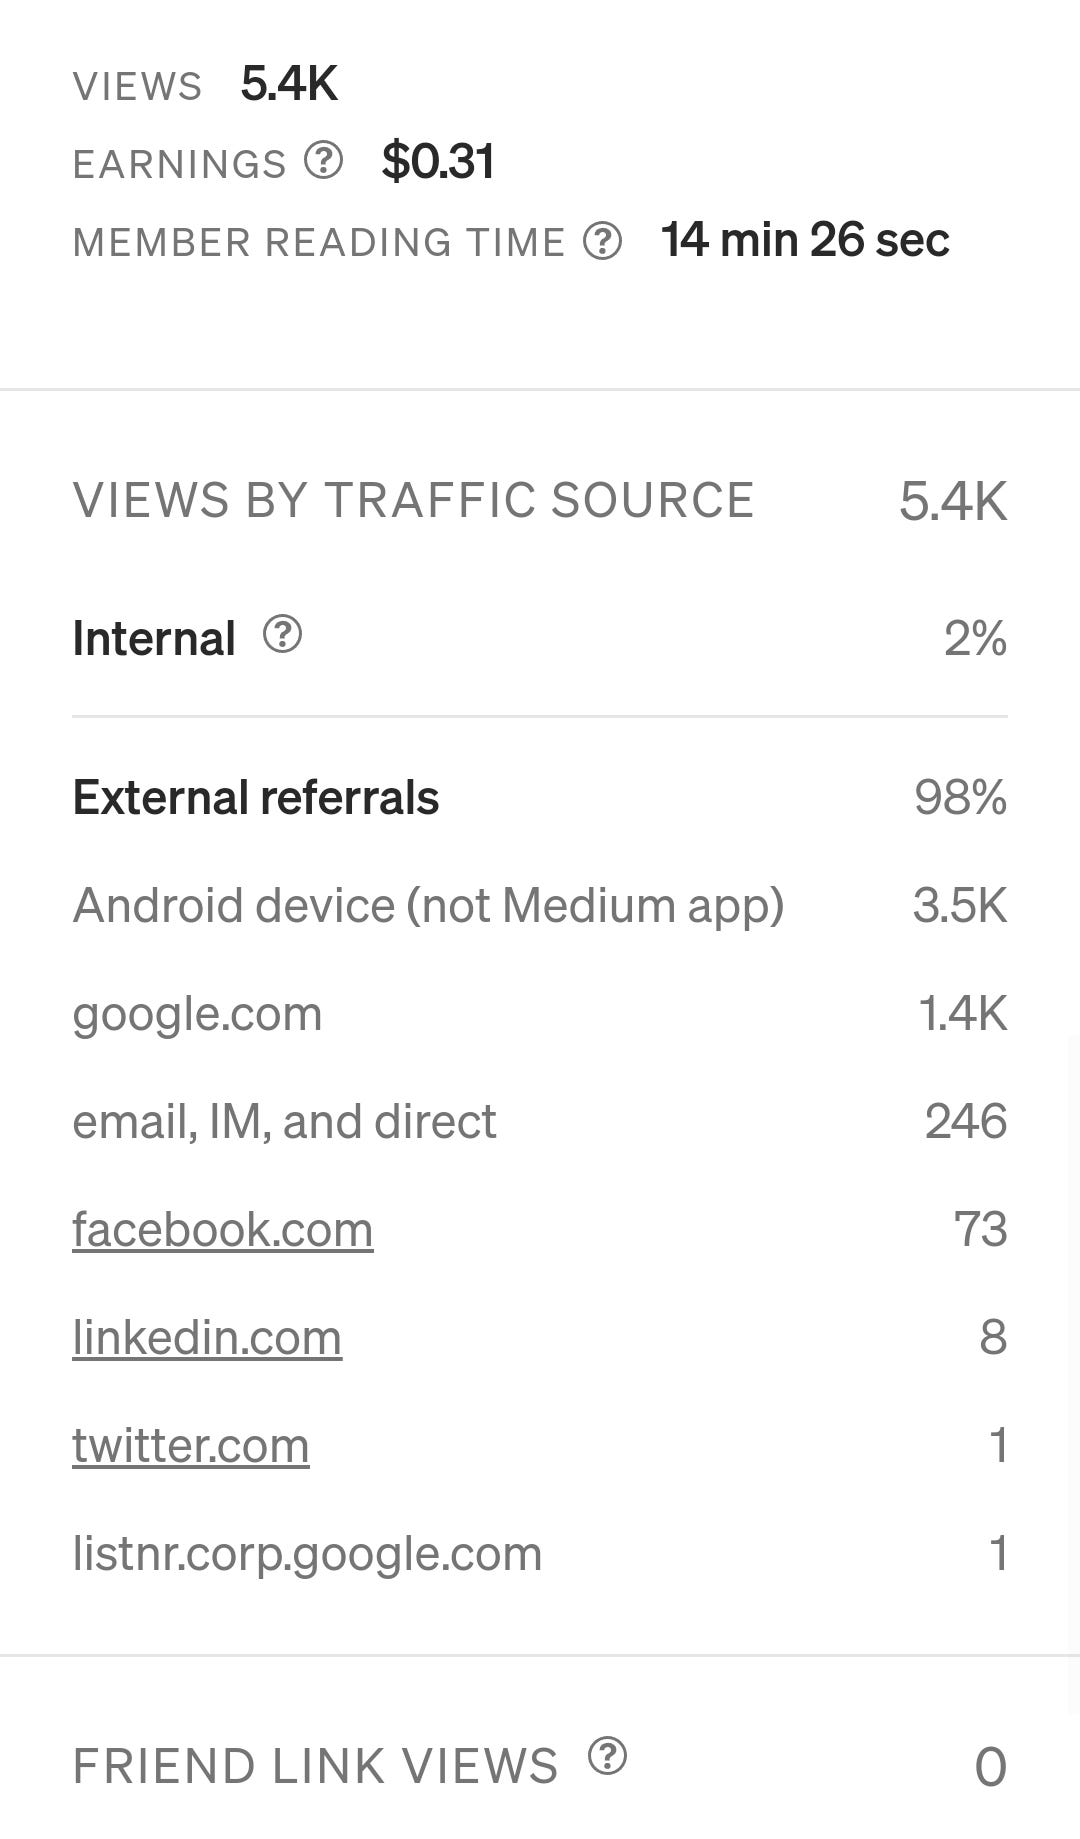Viewport: 1080px width, 1839px height.
Task: Click the google.com traffic source row
Action: point(197,1013)
